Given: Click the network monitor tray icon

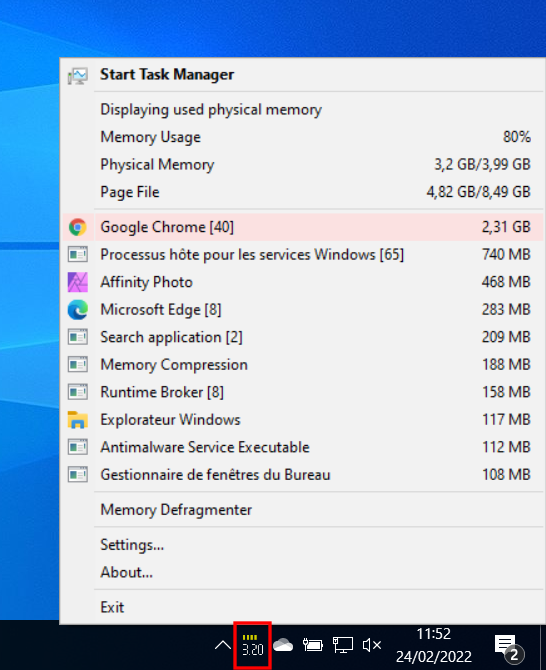Looking at the screenshot, I should [x=343, y=645].
